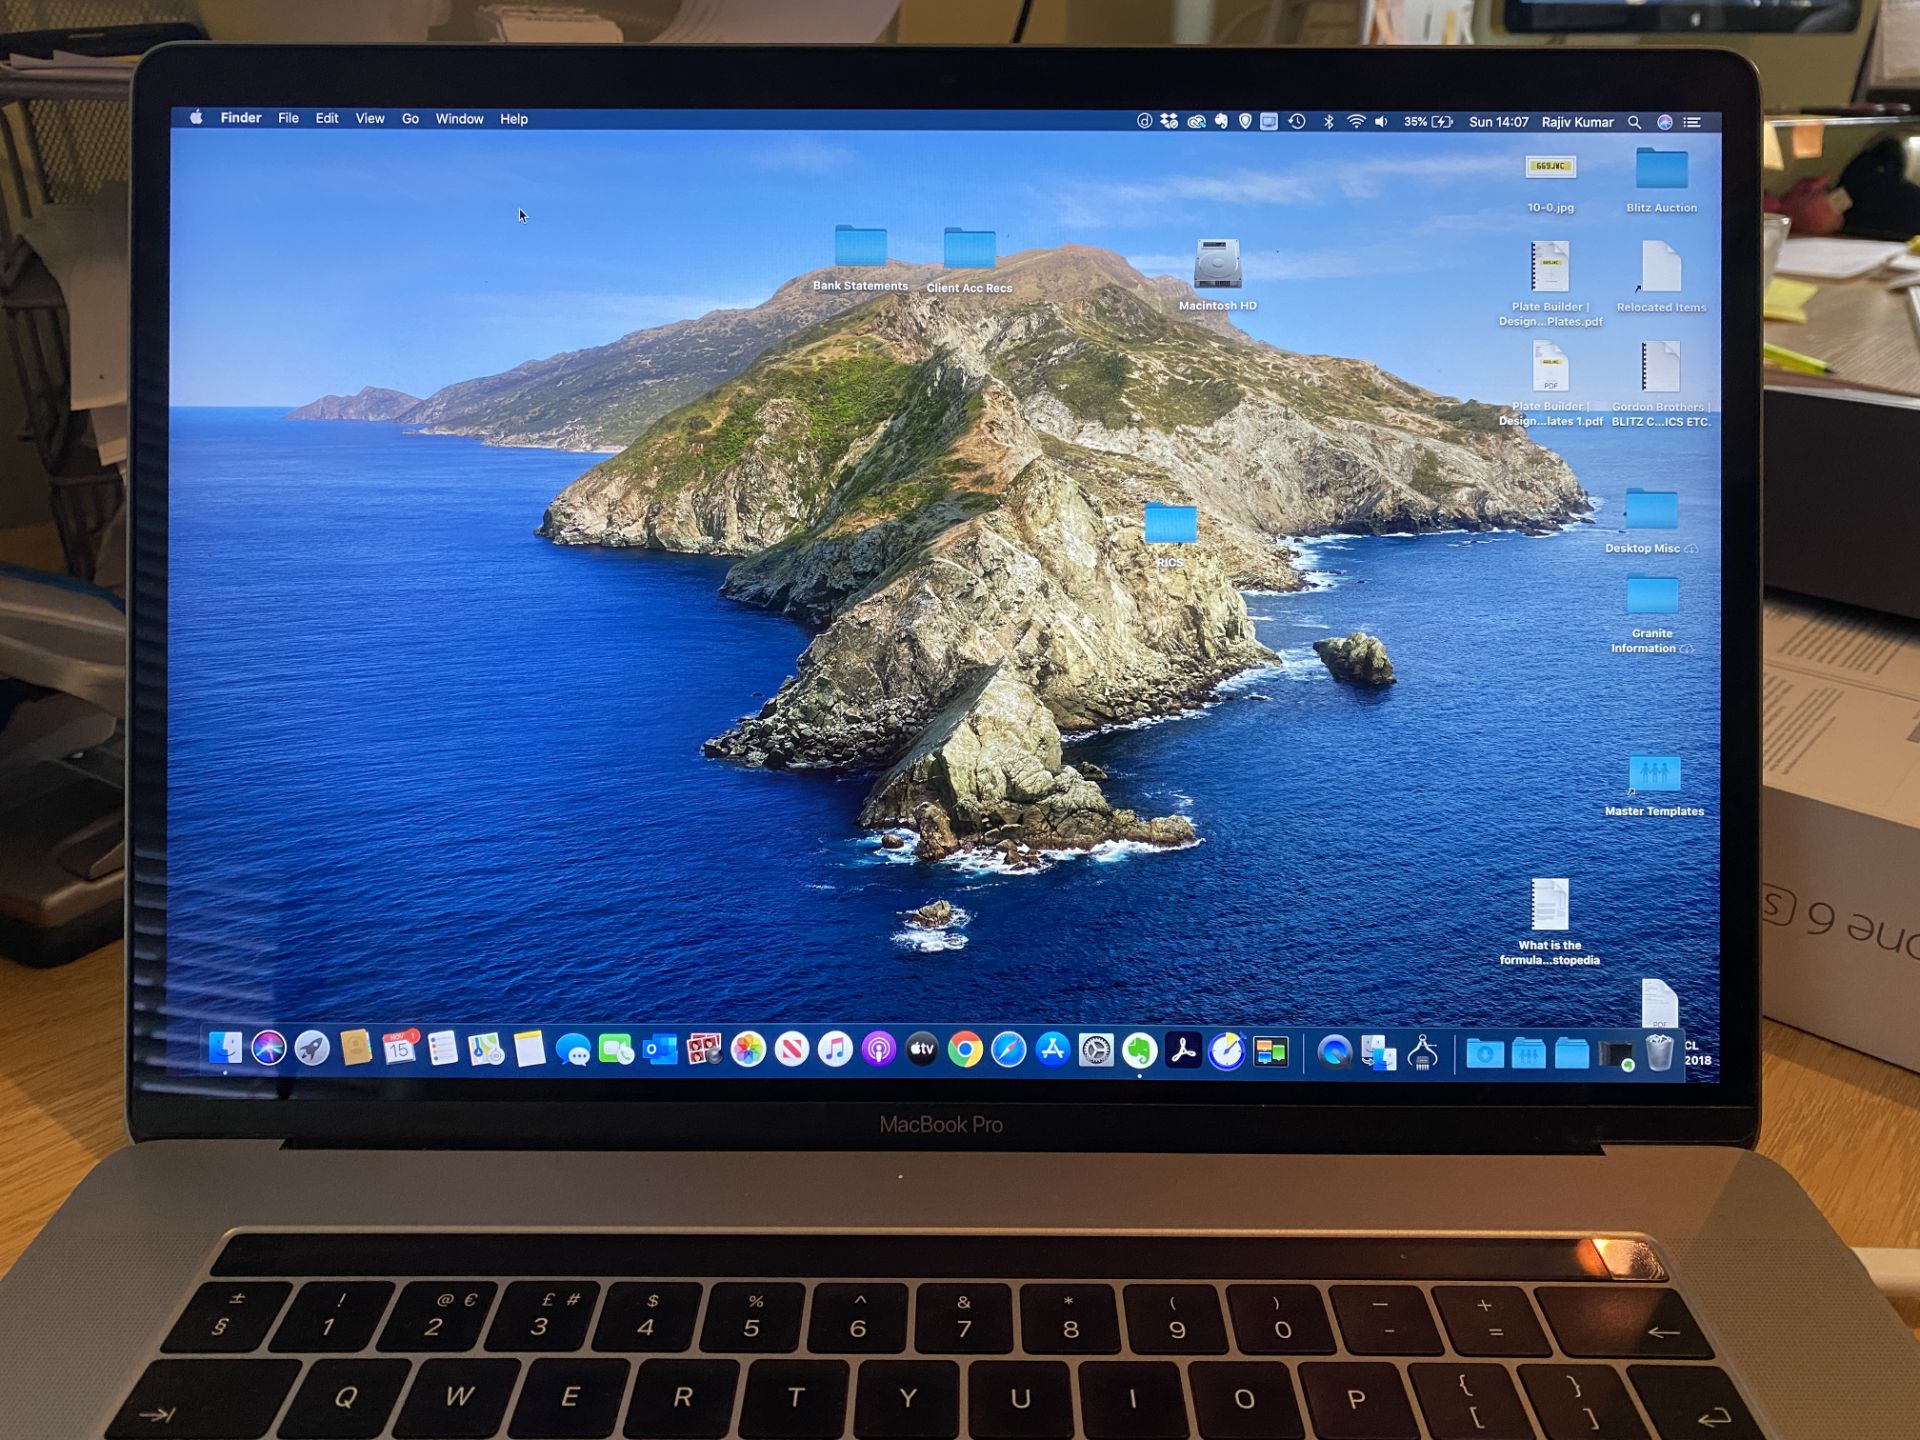Open the blue timer clock app in Dock
This screenshot has height=1440, width=1920.
point(1227,1051)
